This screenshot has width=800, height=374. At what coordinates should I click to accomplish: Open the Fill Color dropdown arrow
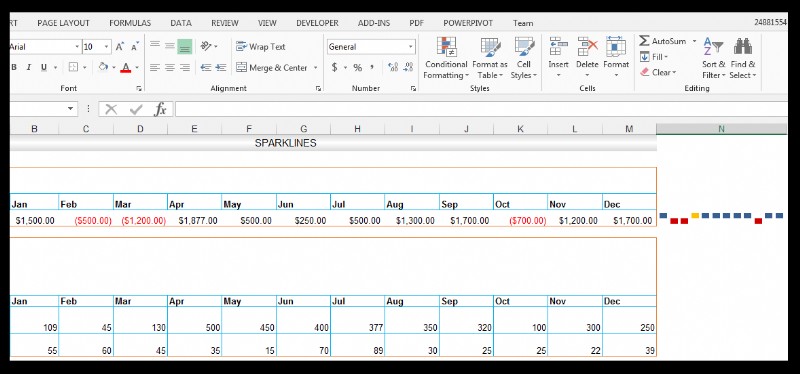coord(113,67)
